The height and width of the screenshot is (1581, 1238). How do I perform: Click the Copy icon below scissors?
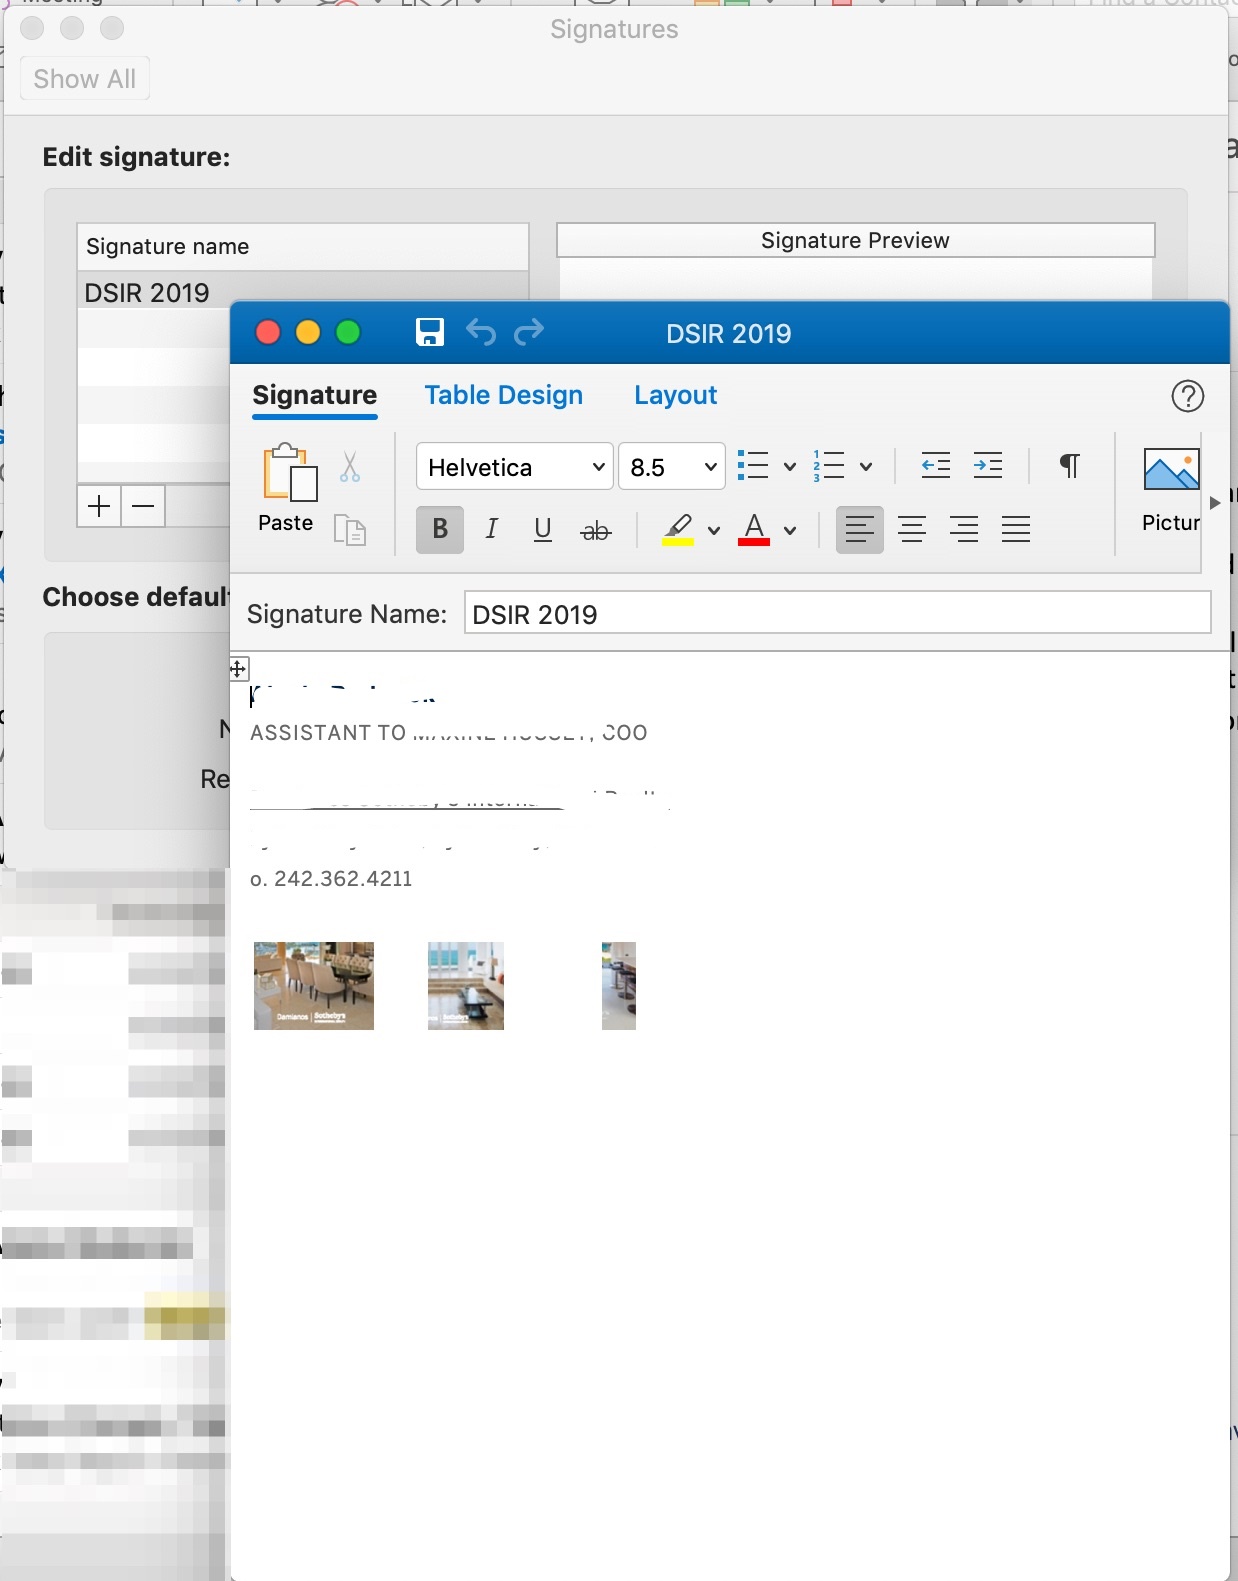pos(350,530)
